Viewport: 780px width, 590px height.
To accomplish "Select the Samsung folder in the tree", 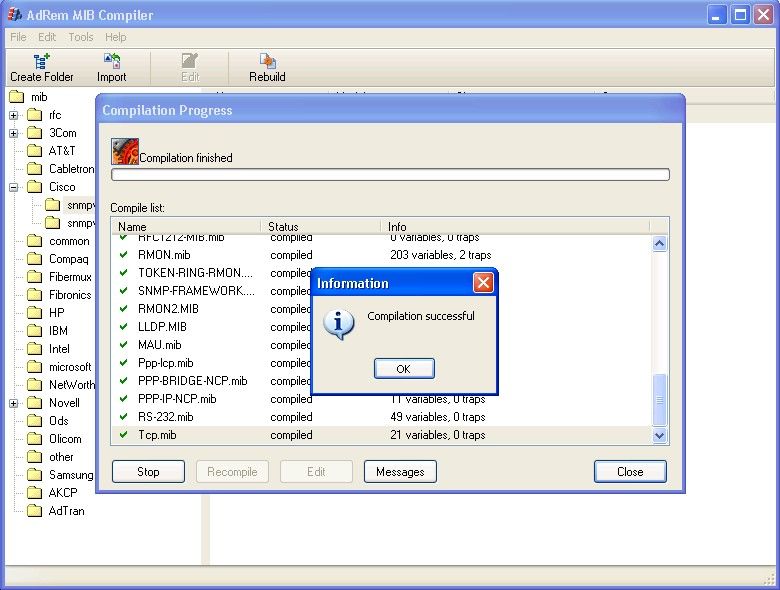I will tap(70, 475).
